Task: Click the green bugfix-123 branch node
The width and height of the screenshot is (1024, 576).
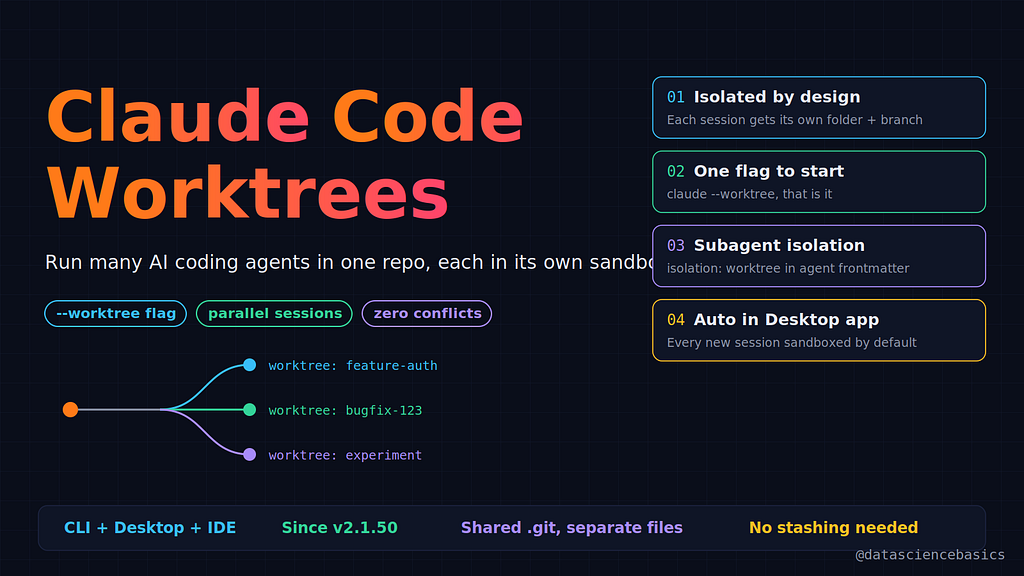Action: point(249,409)
